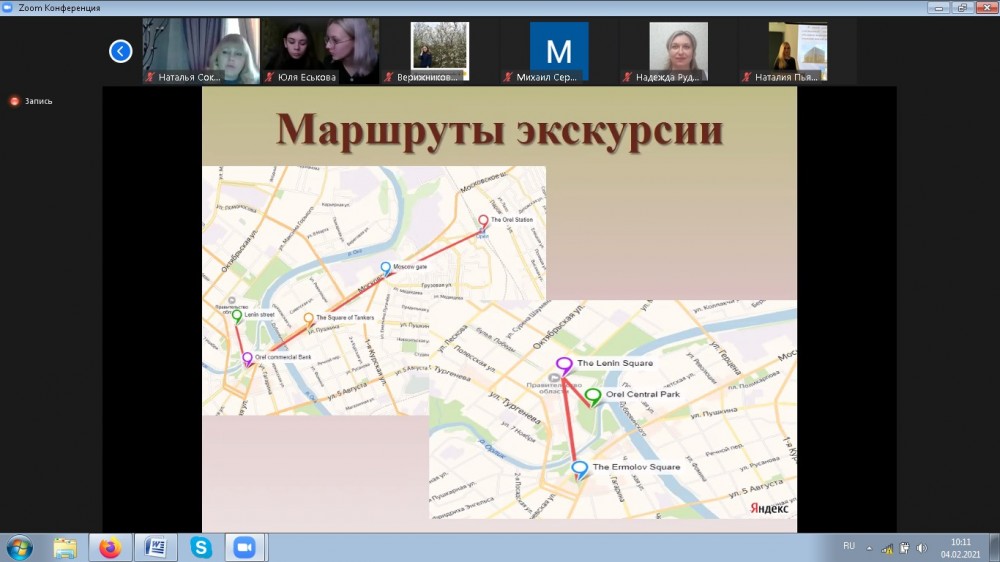The width and height of the screenshot is (1000, 562).
Task: Open the Windows Start menu
Action: click(x=20, y=548)
